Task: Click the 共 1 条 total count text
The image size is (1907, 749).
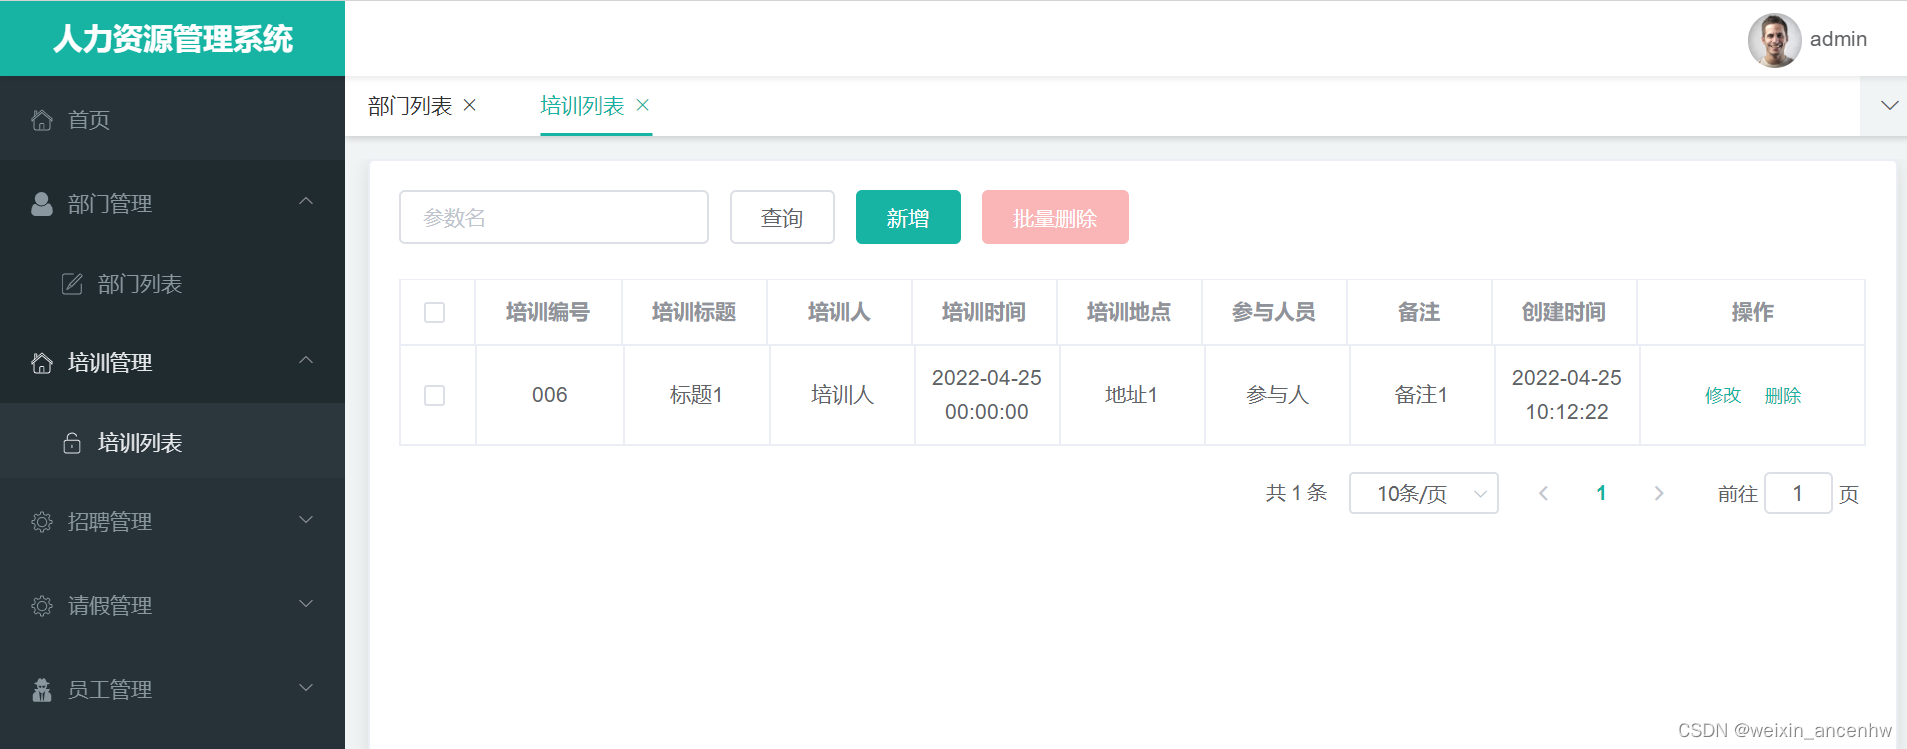Action: pos(1296,493)
